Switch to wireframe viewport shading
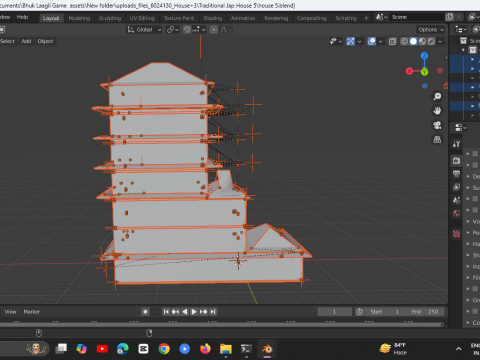Screen dimensions: 480x360 point(404,41)
